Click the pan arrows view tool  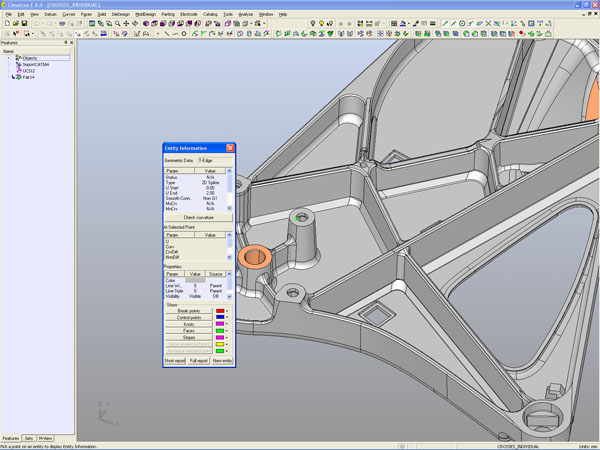(127, 24)
